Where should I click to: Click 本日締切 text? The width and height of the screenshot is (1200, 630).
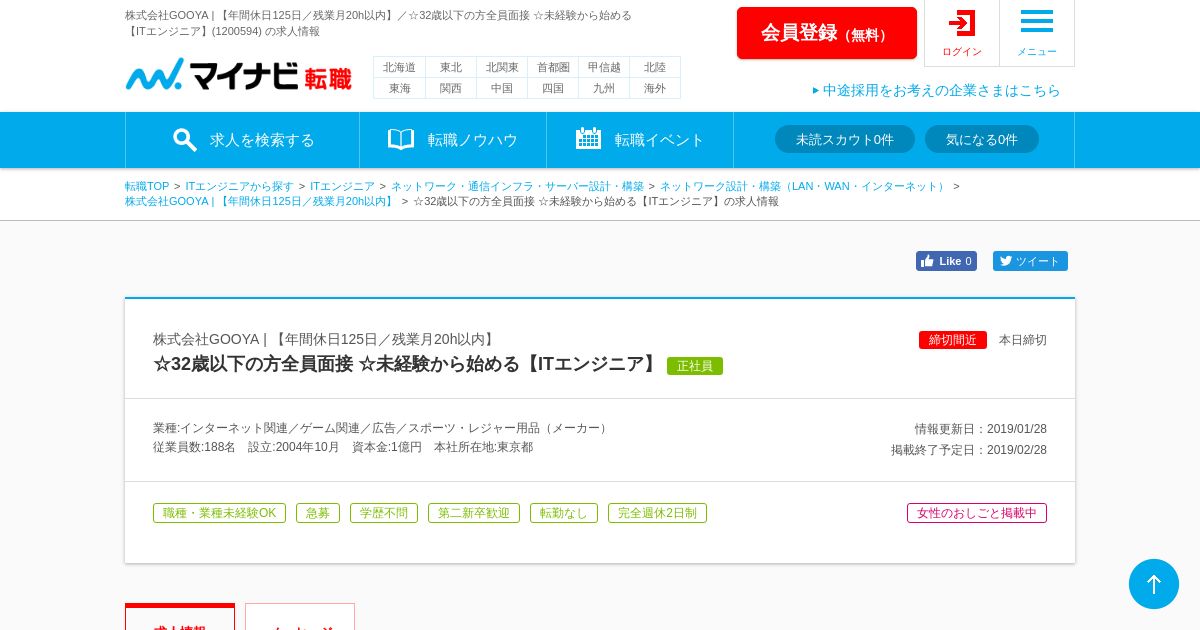(x=1023, y=340)
